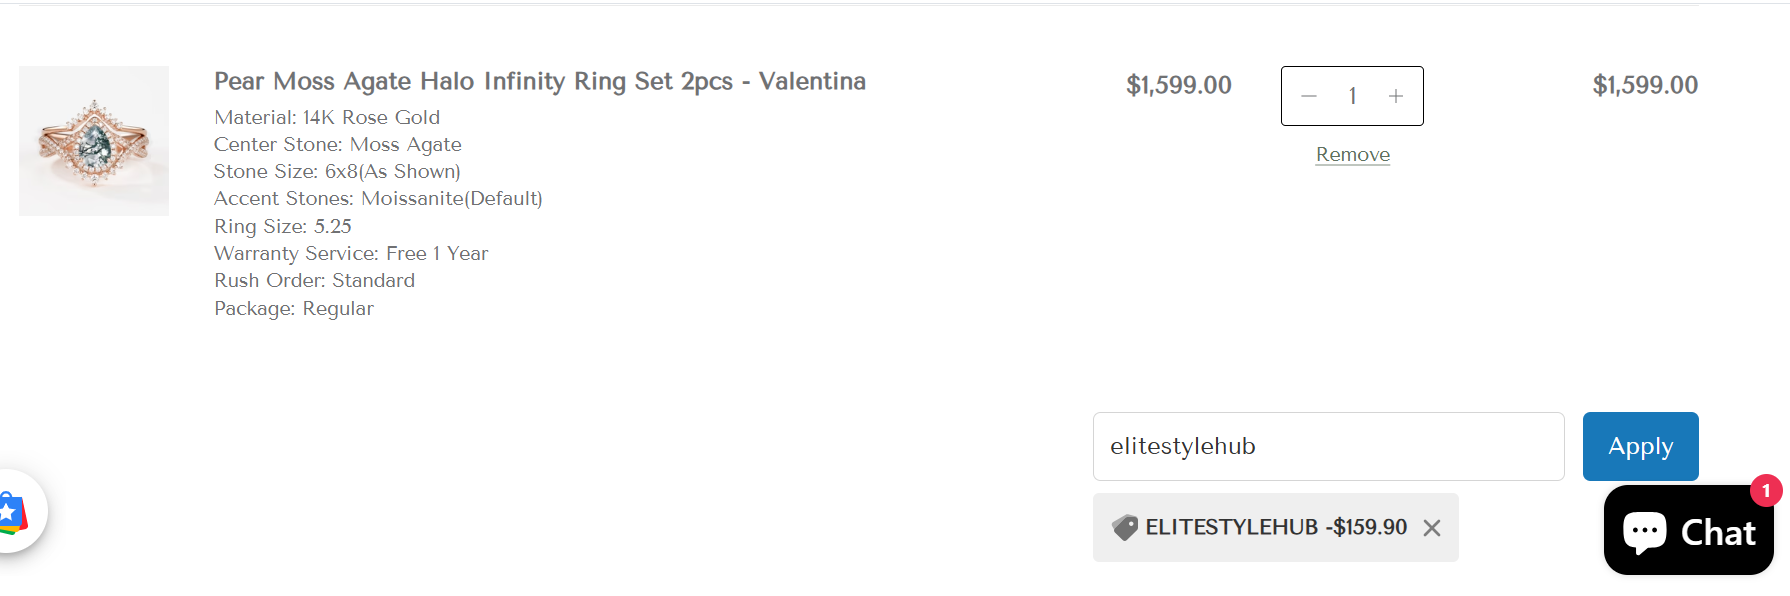This screenshot has height=596, width=1790.
Task: Focus the discount code input field
Action: coord(1328,446)
